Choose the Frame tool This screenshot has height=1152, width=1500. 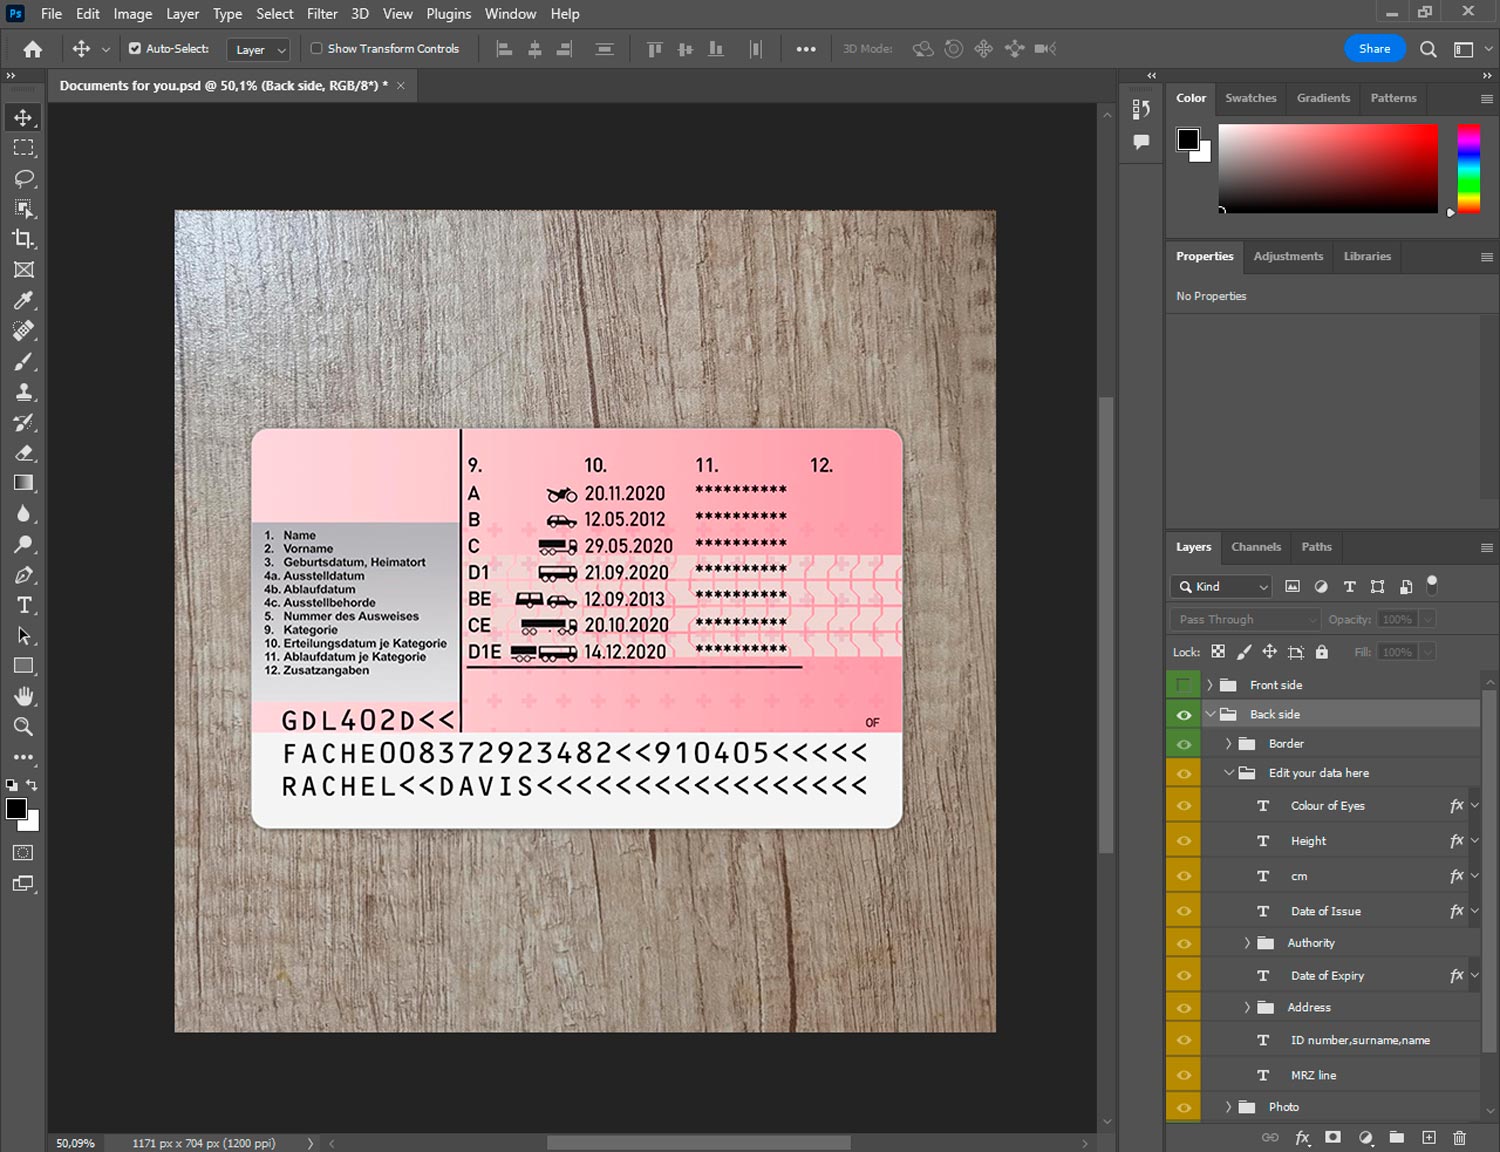tap(23, 270)
